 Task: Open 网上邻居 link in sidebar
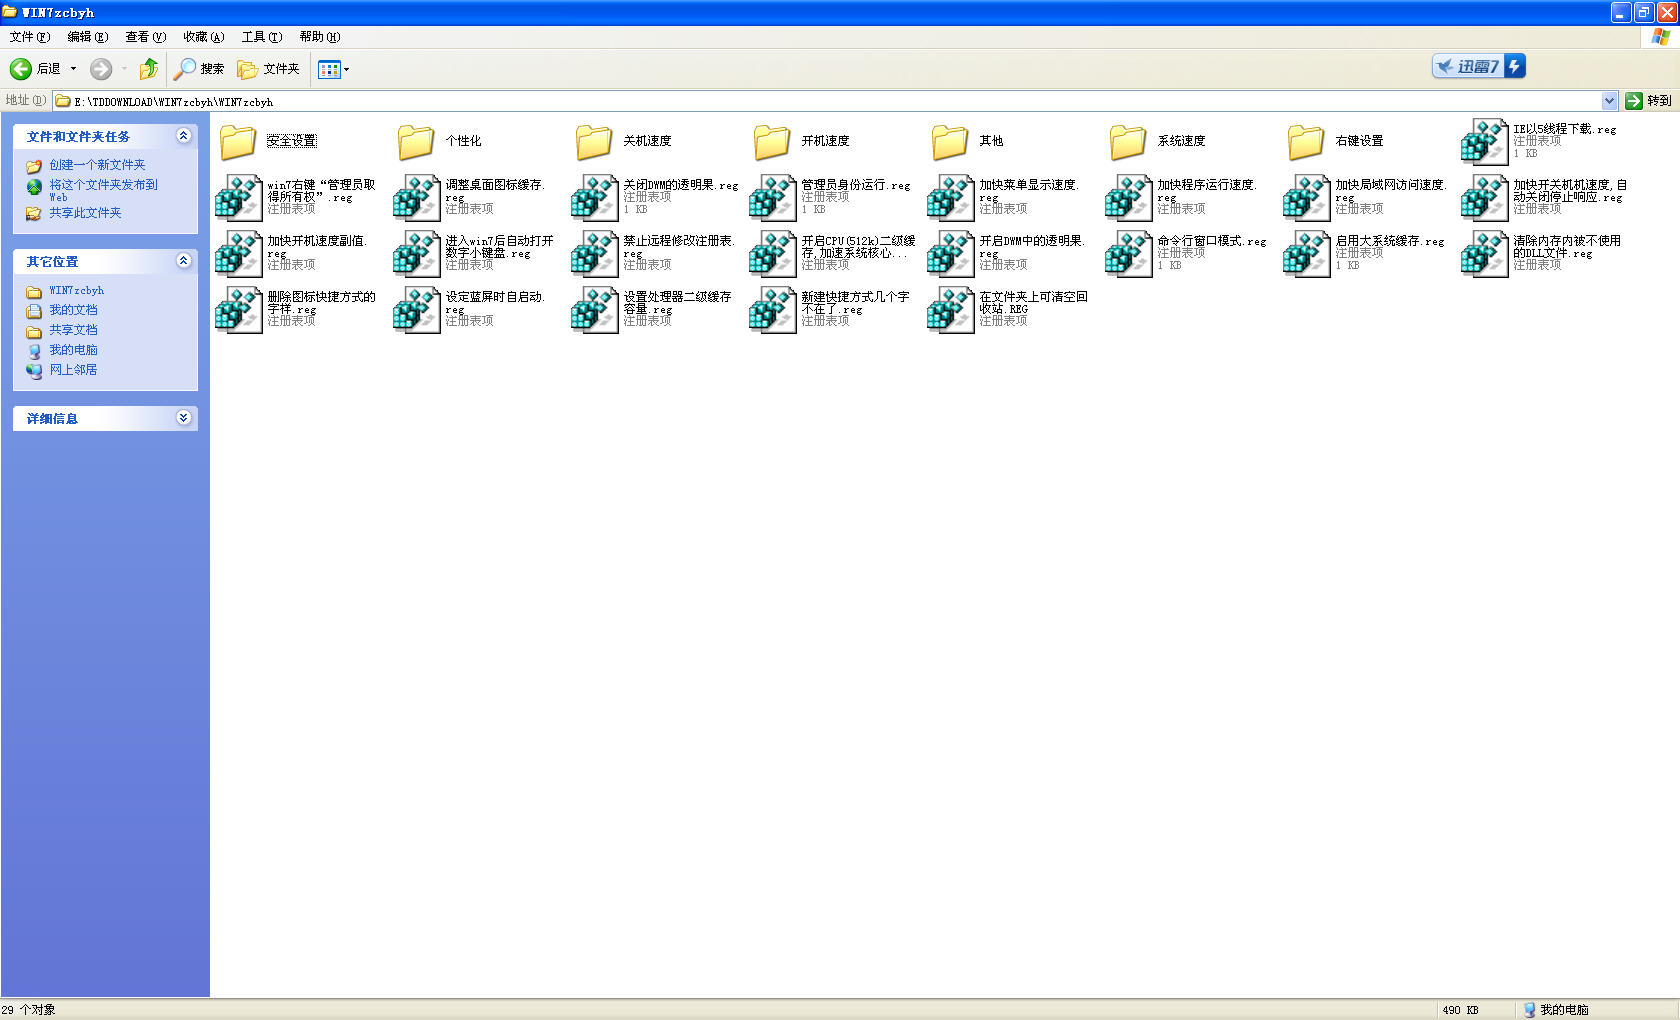[73, 370]
